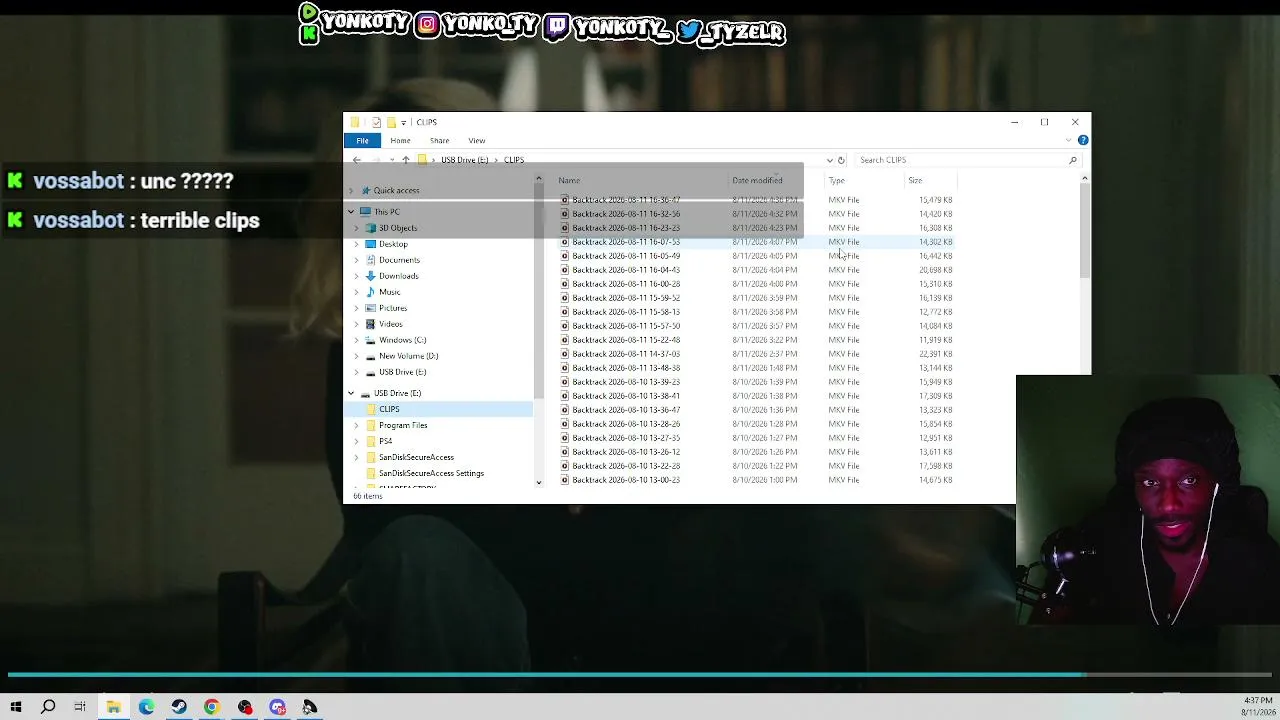Open the Home ribbon tab
1280x720 pixels.
point(400,140)
